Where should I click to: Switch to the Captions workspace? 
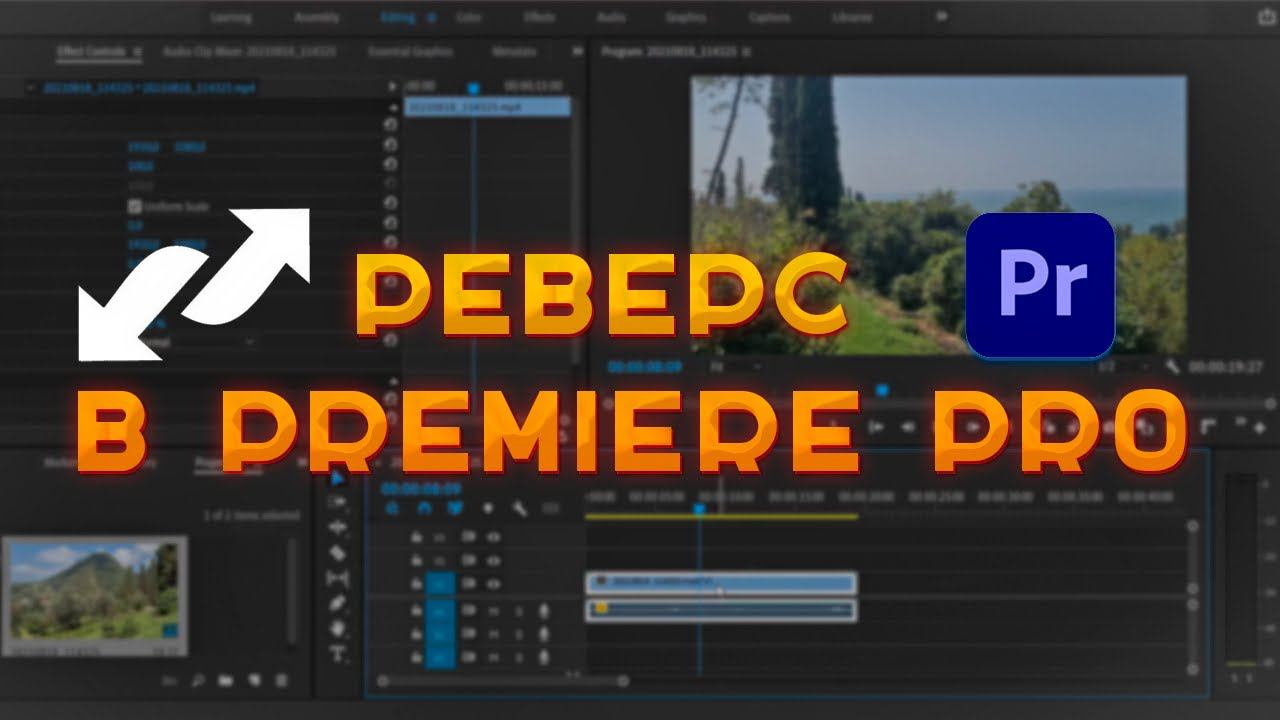(768, 17)
